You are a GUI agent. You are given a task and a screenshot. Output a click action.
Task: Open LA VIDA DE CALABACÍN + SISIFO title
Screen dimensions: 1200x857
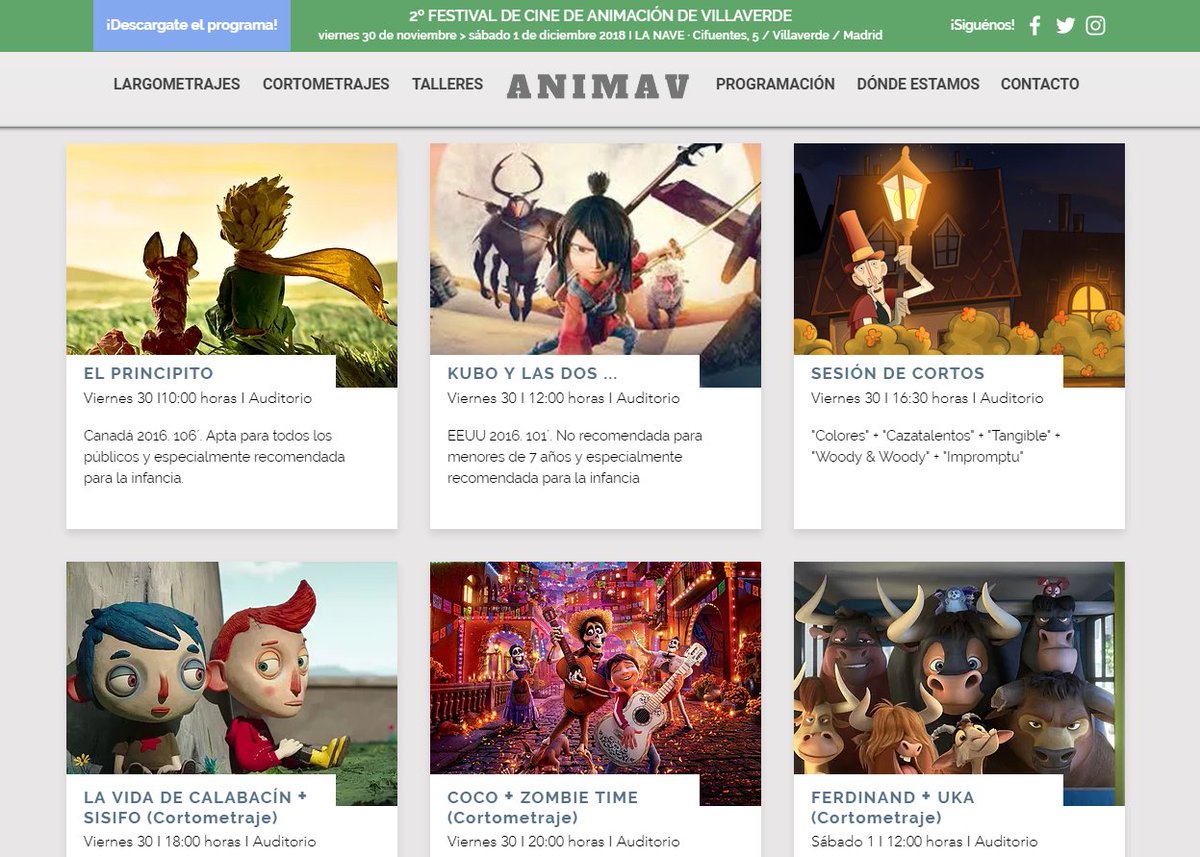tap(195, 807)
